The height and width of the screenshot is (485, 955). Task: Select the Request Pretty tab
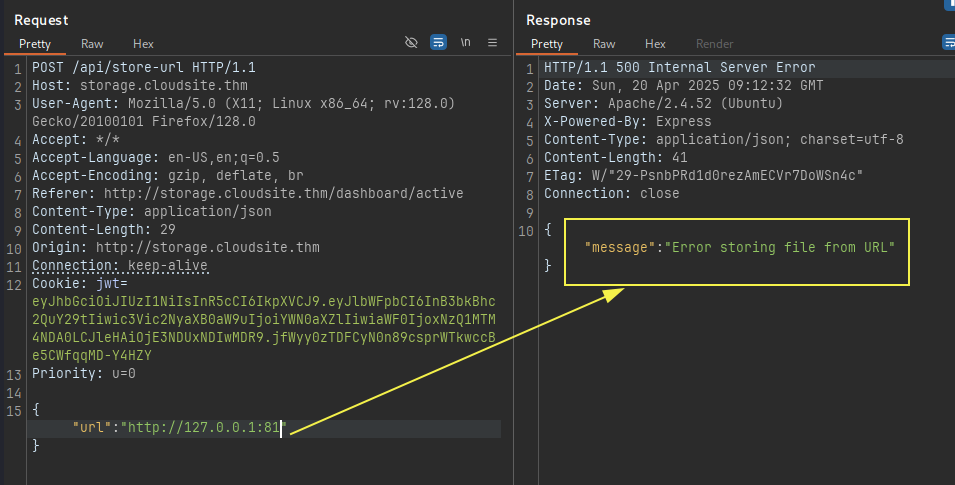click(x=35, y=44)
